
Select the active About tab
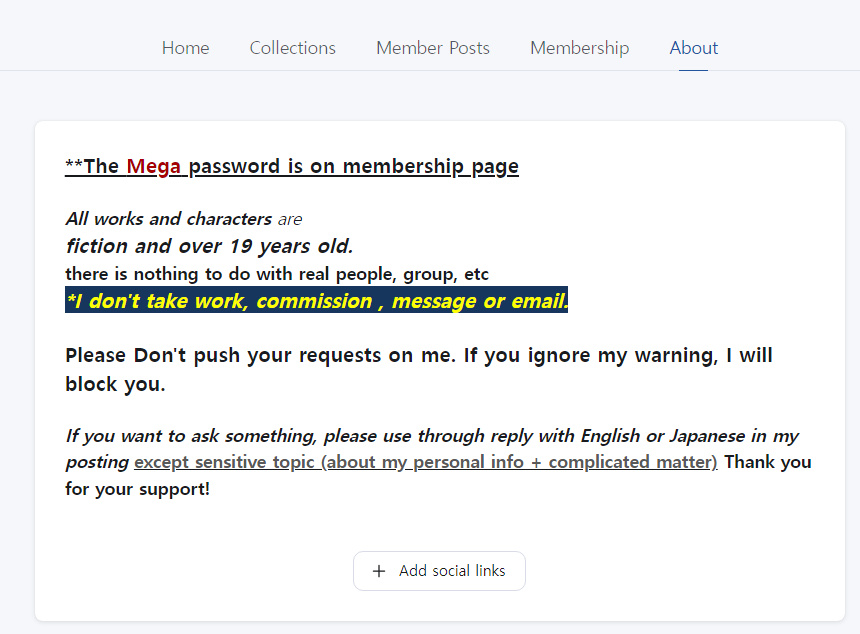coord(693,48)
